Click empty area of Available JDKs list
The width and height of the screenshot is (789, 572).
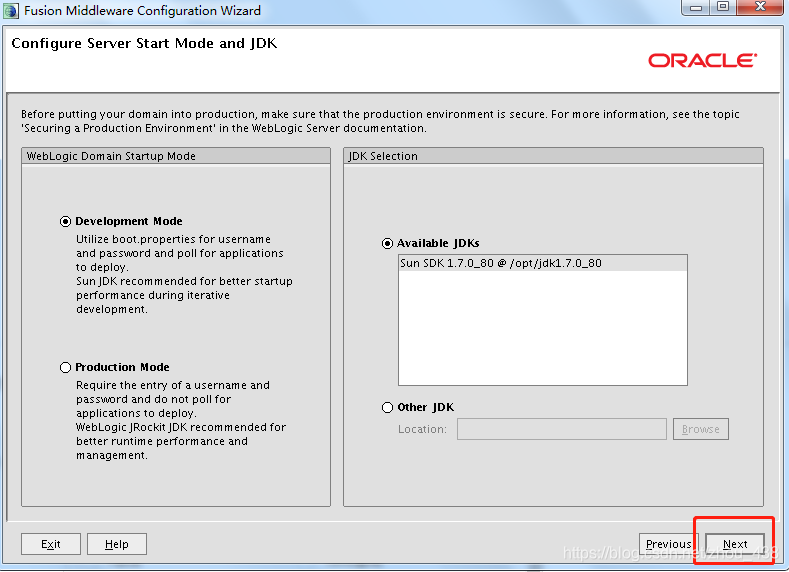542,328
